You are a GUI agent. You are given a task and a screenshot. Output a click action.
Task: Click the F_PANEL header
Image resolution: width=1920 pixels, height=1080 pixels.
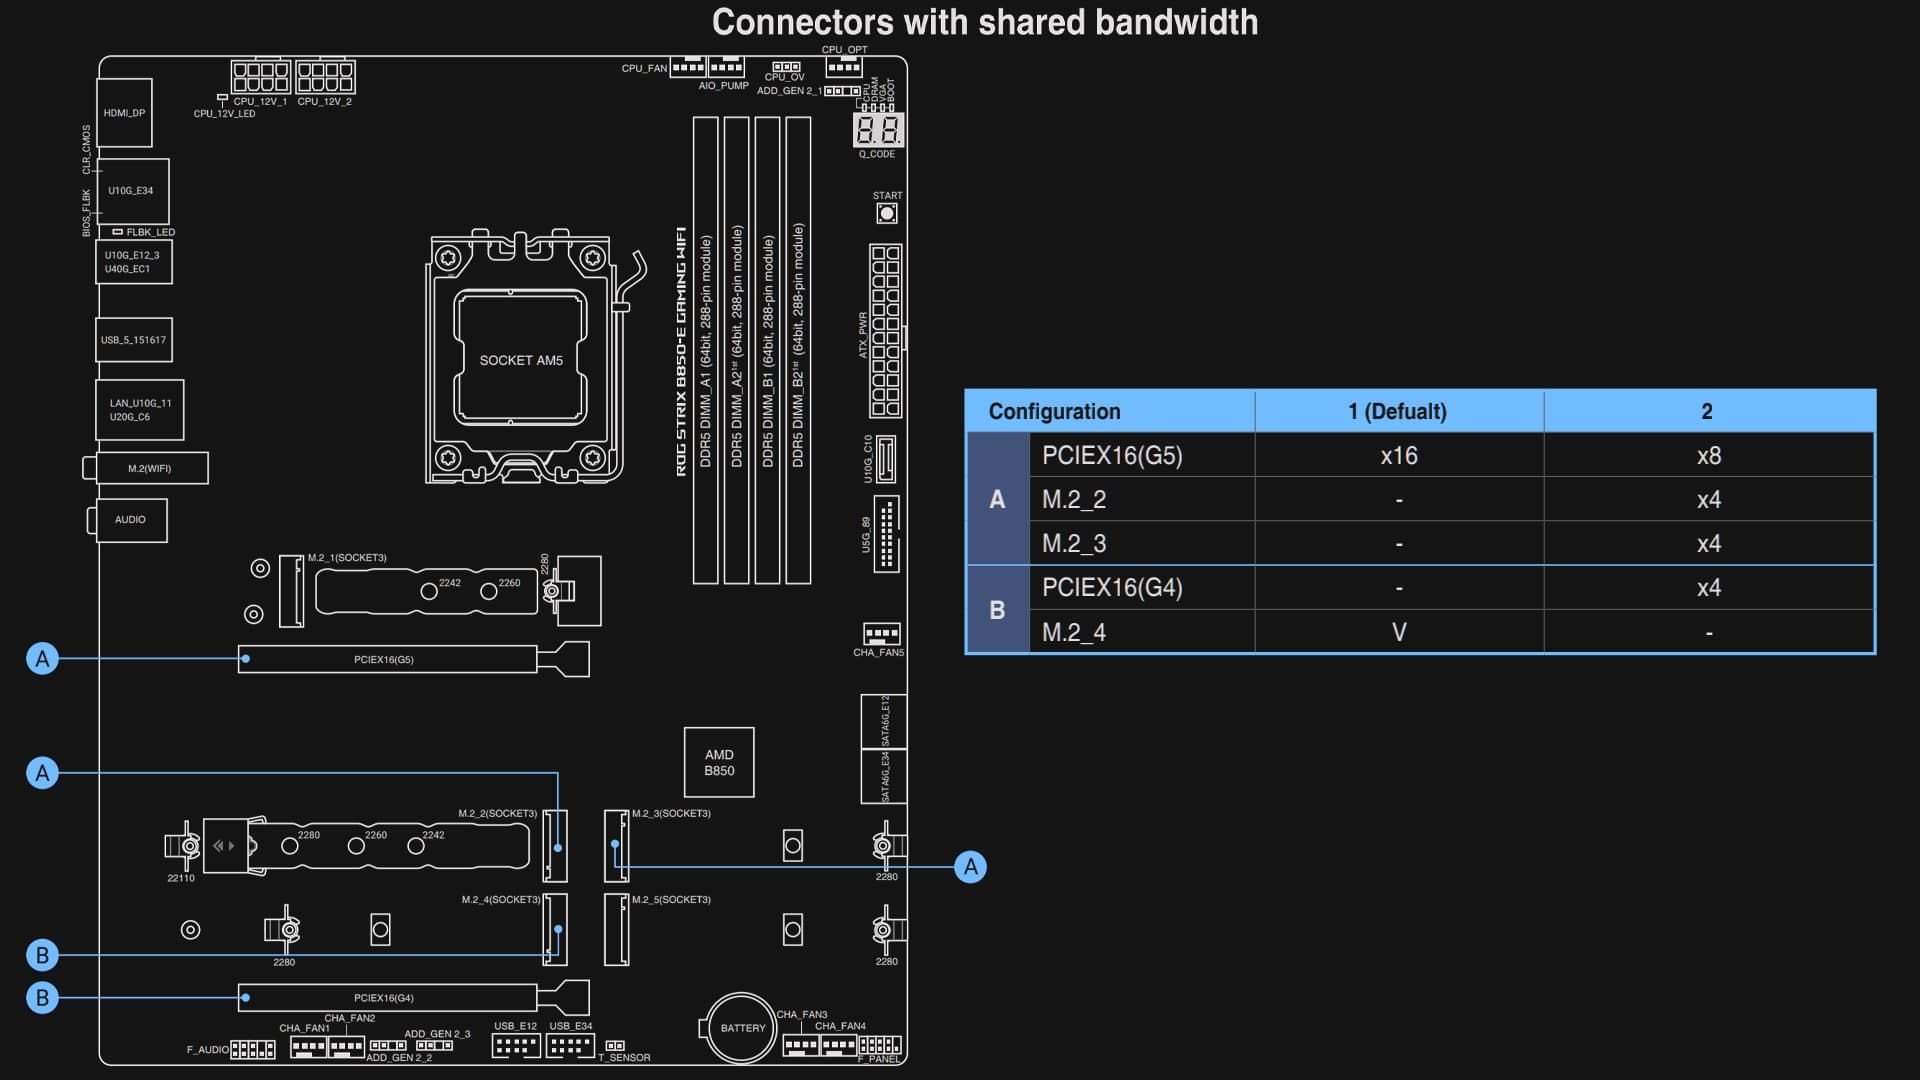click(880, 1046)
